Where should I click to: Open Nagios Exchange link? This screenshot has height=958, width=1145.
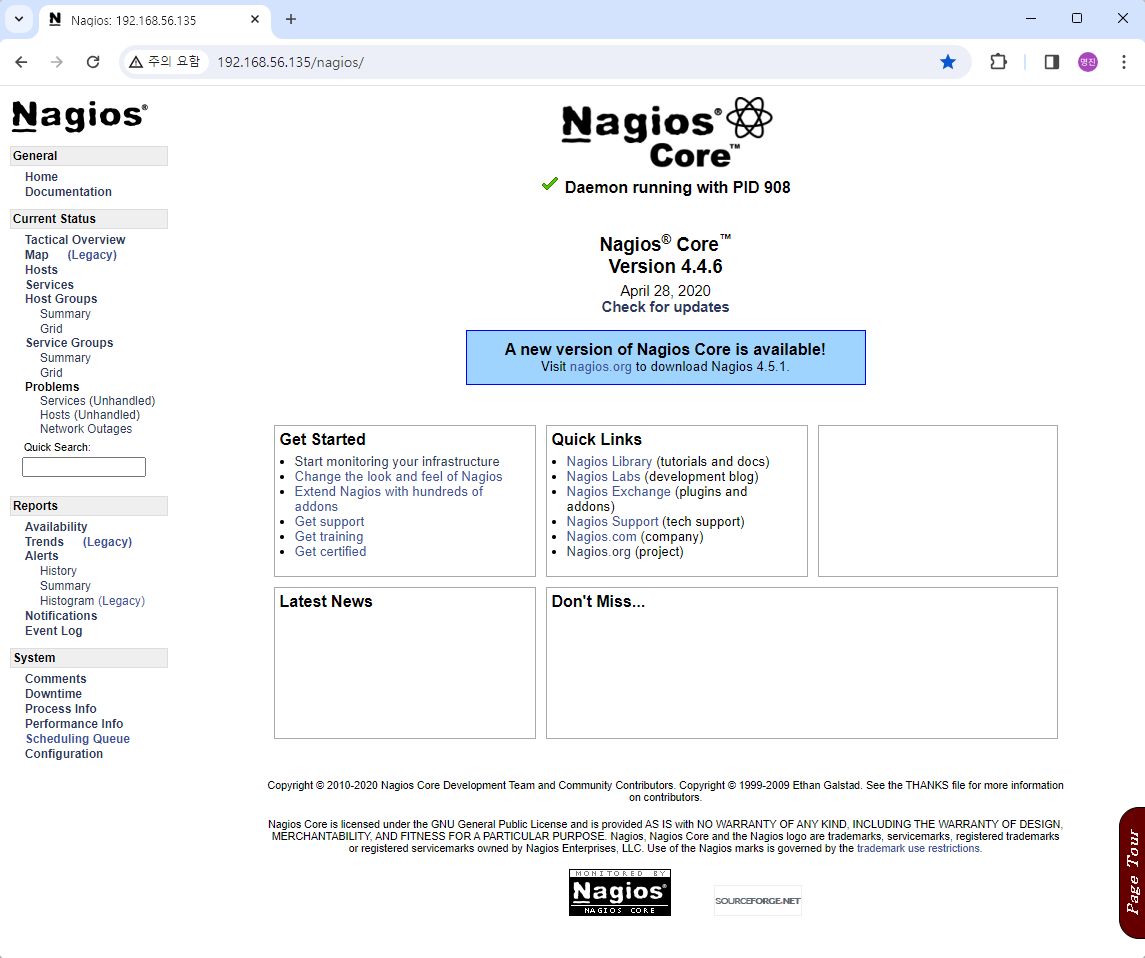click(619, 491)
